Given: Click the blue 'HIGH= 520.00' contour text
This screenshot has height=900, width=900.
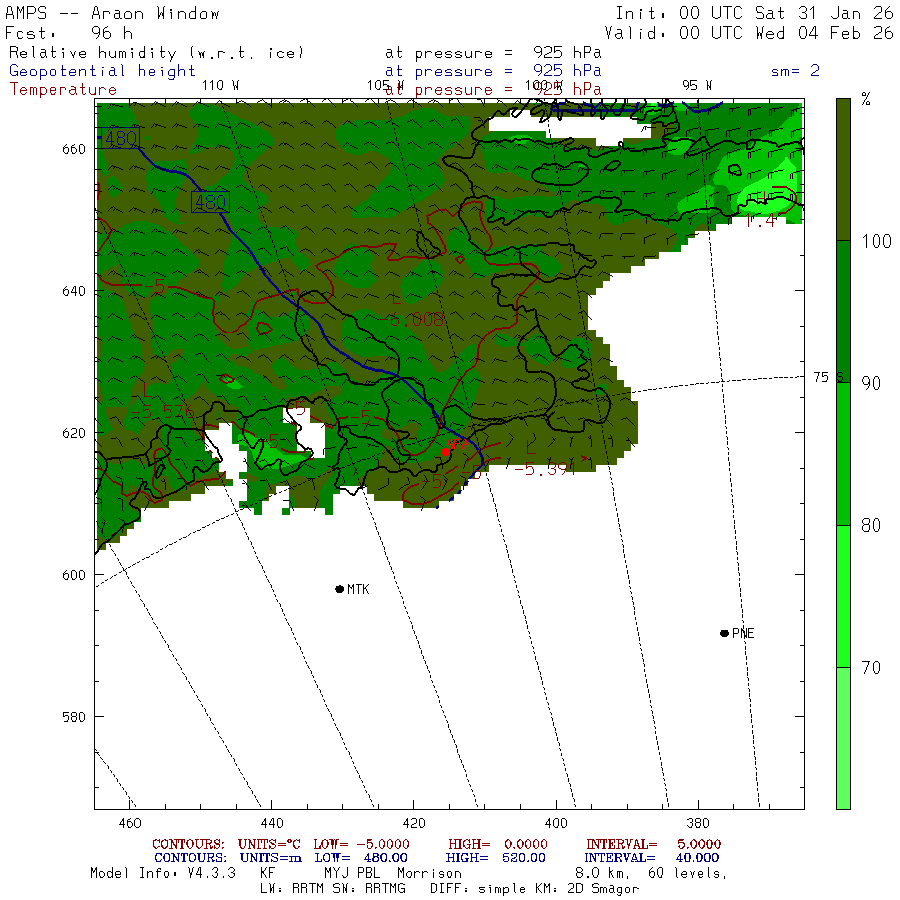Looking at the screenshot, I should 495,858.
